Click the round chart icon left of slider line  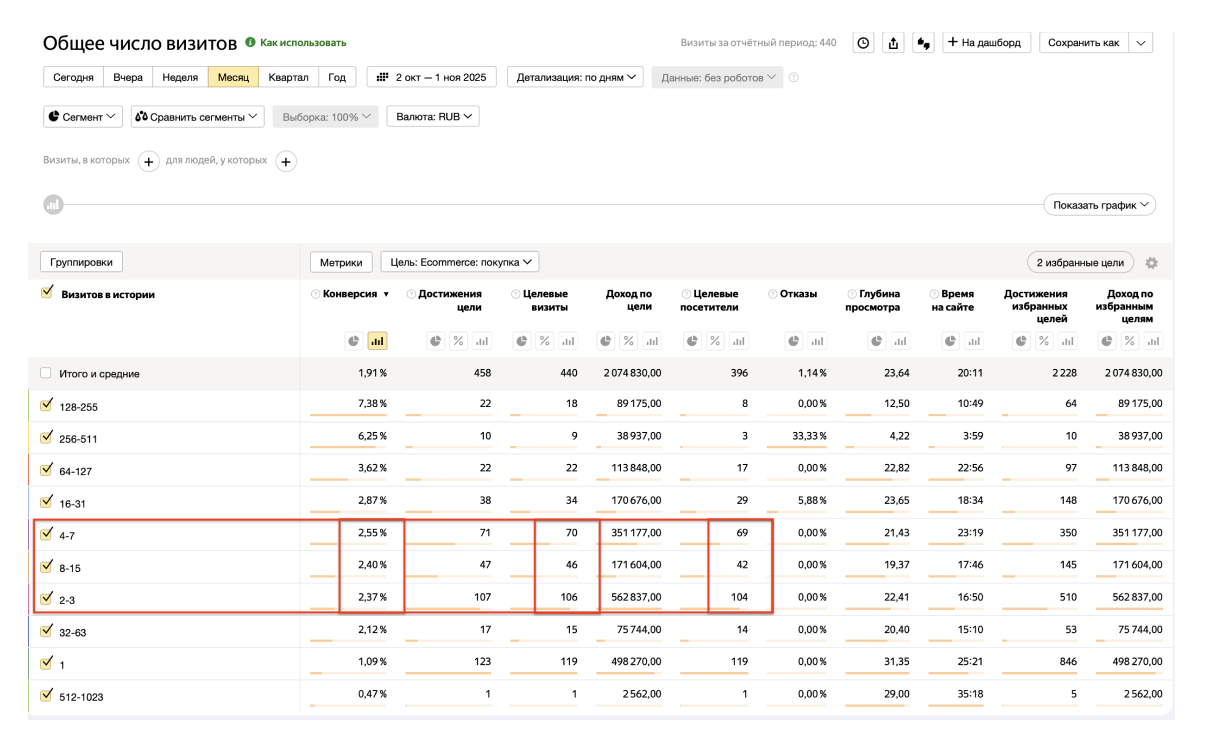point(53,204)
